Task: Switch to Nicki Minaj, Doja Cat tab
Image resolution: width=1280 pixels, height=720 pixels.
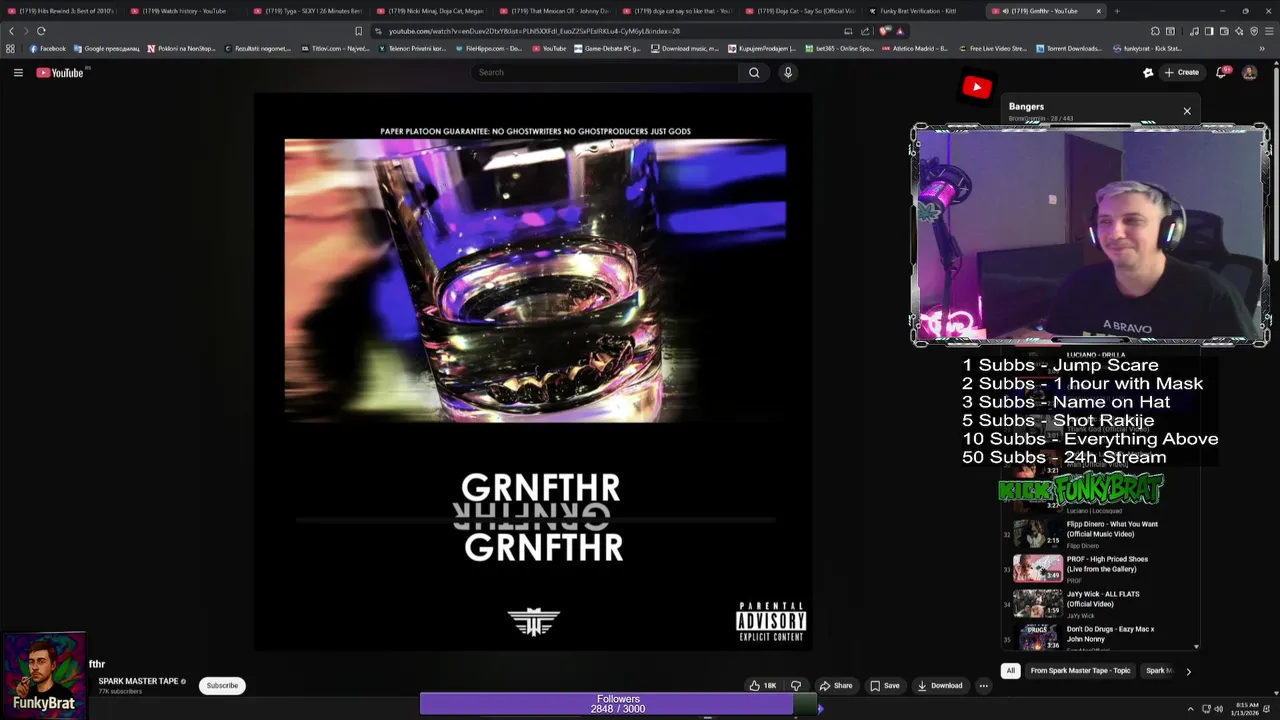Action: [431, 11]
